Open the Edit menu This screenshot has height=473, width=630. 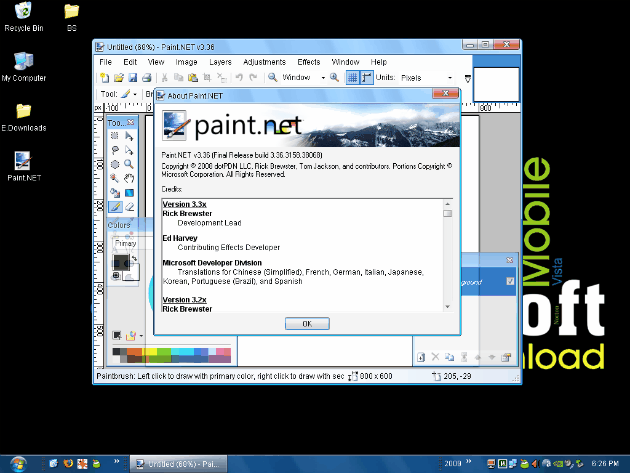tap(130, 62)
